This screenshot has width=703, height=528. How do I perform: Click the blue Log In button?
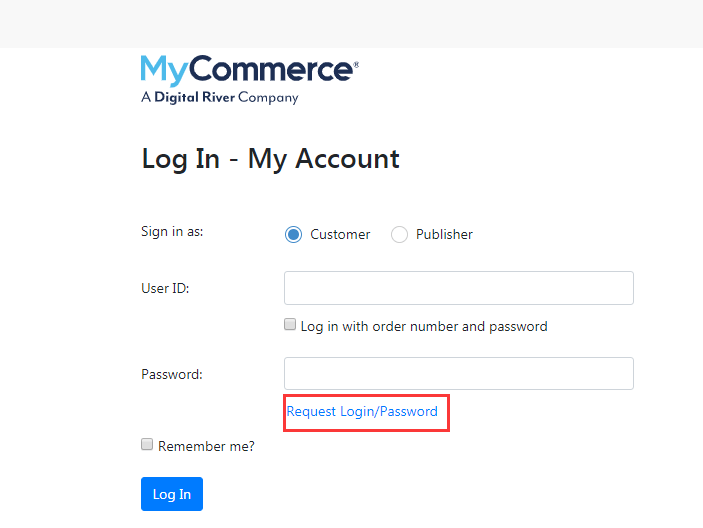172,494
